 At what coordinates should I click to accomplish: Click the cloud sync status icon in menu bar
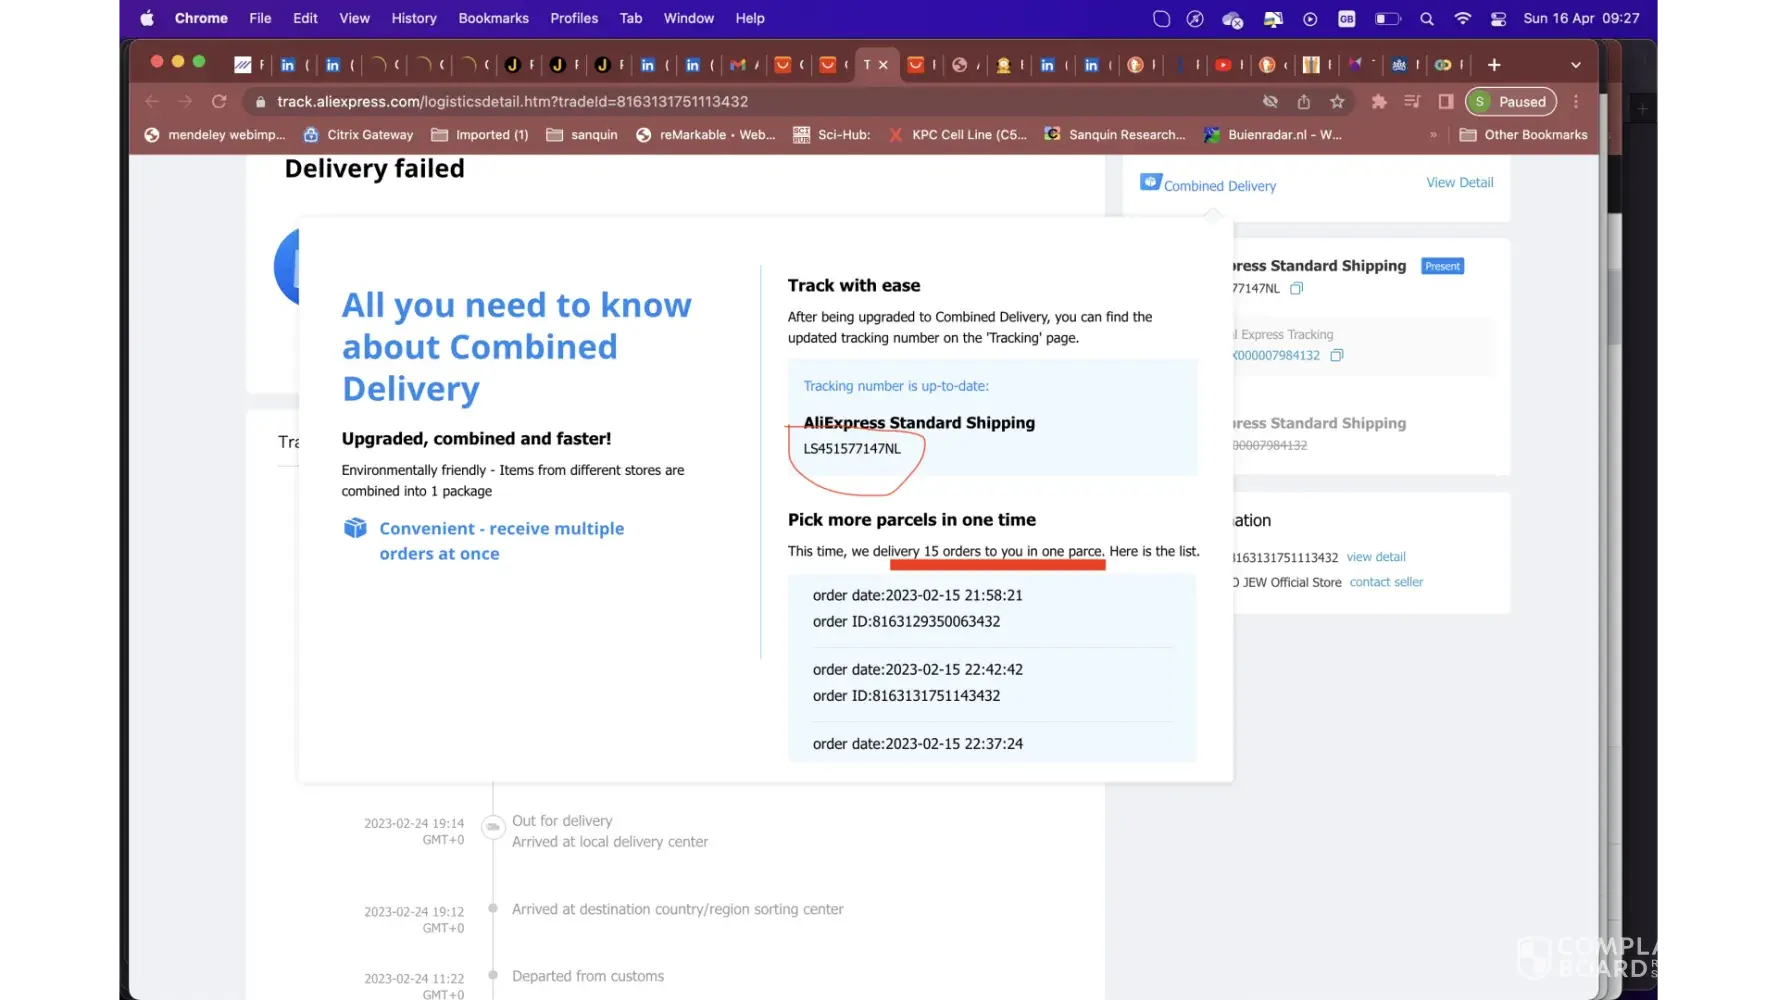(1232, 18)
